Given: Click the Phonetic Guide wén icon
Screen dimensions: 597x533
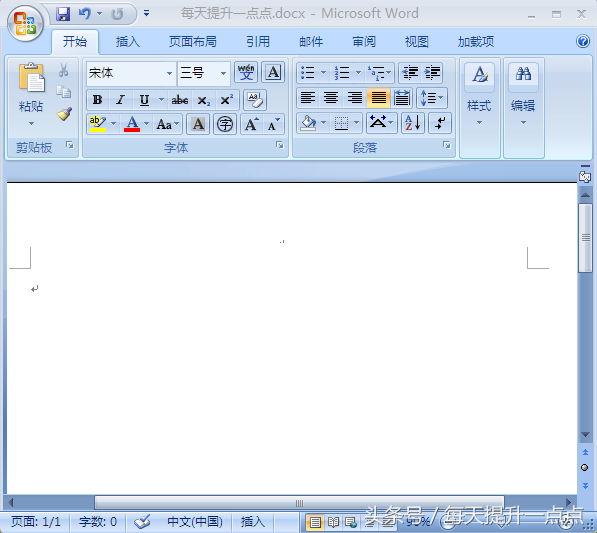Looking at the screenshot, I should (x=246, y=72).
